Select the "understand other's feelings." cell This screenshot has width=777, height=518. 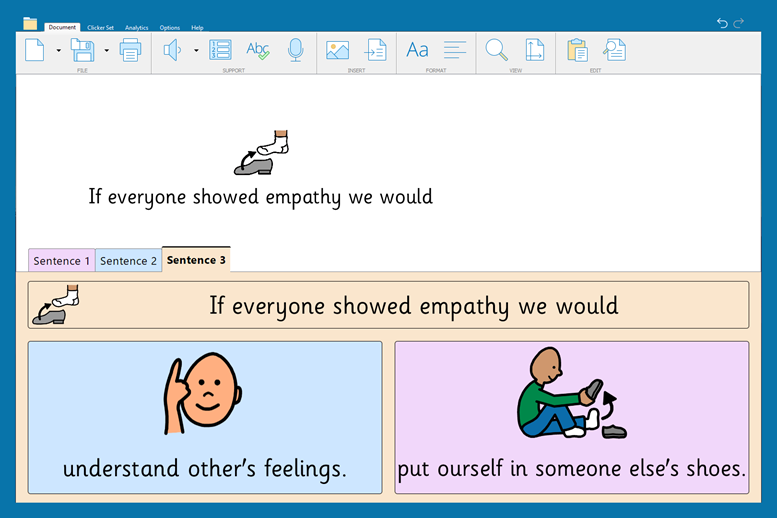click(205, 417)
